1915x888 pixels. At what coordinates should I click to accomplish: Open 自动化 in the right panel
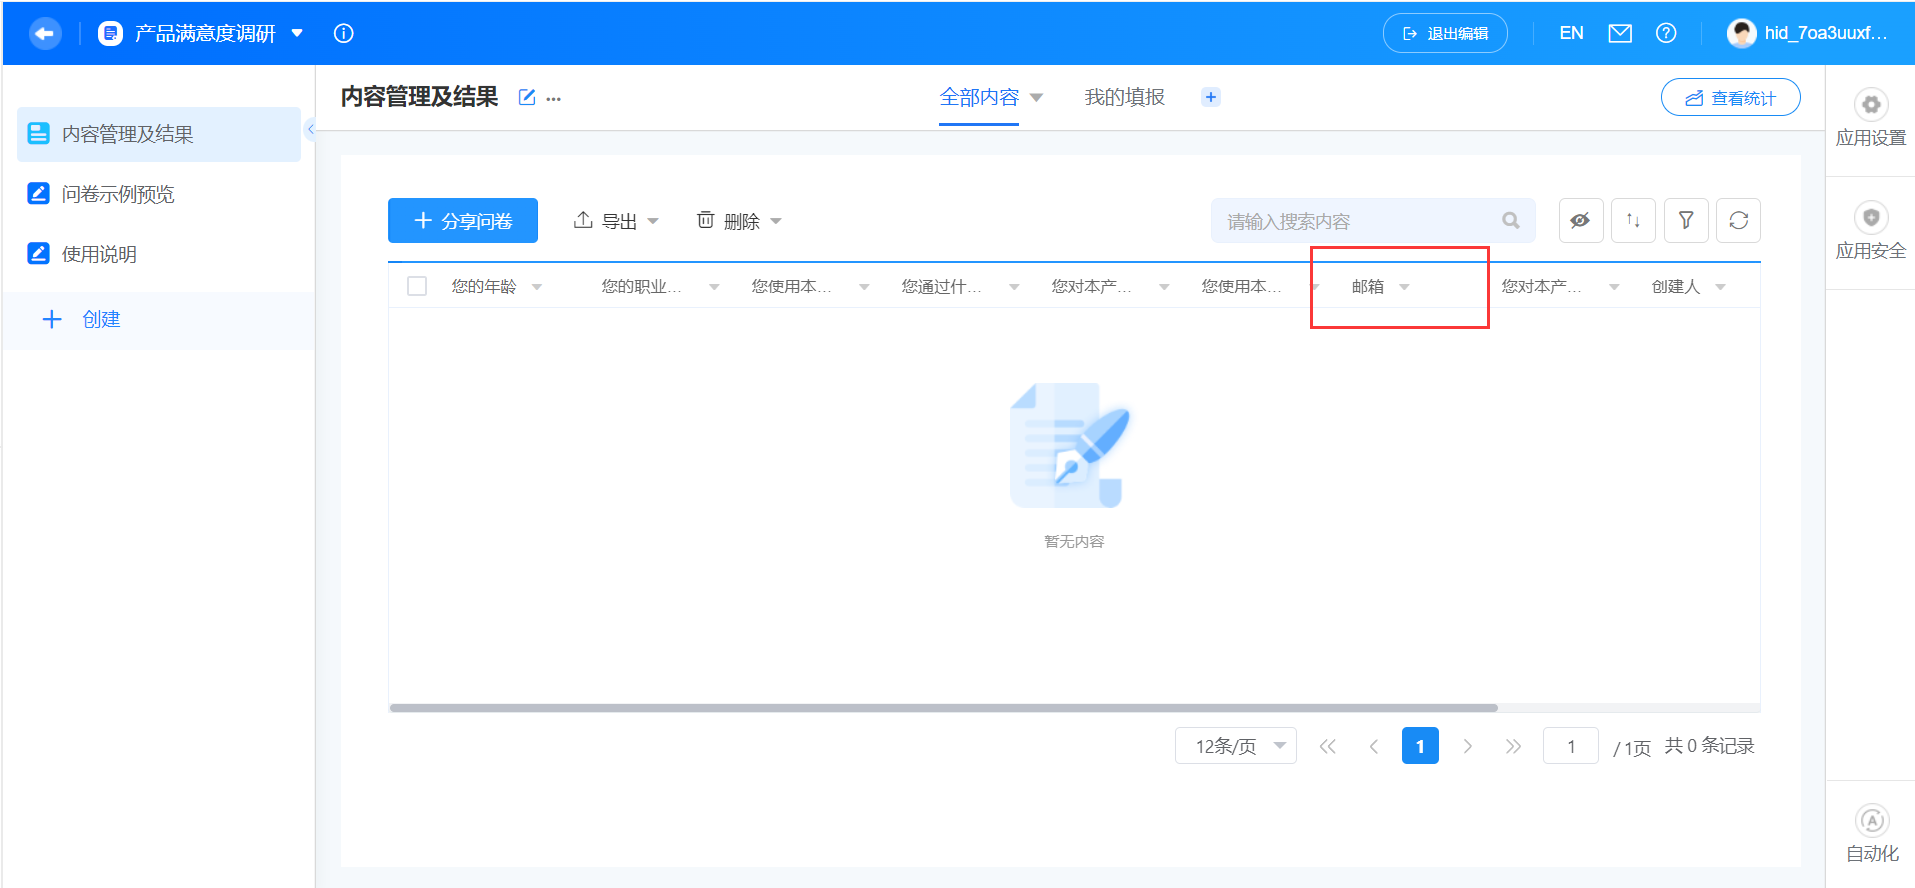coord(1872,834)
